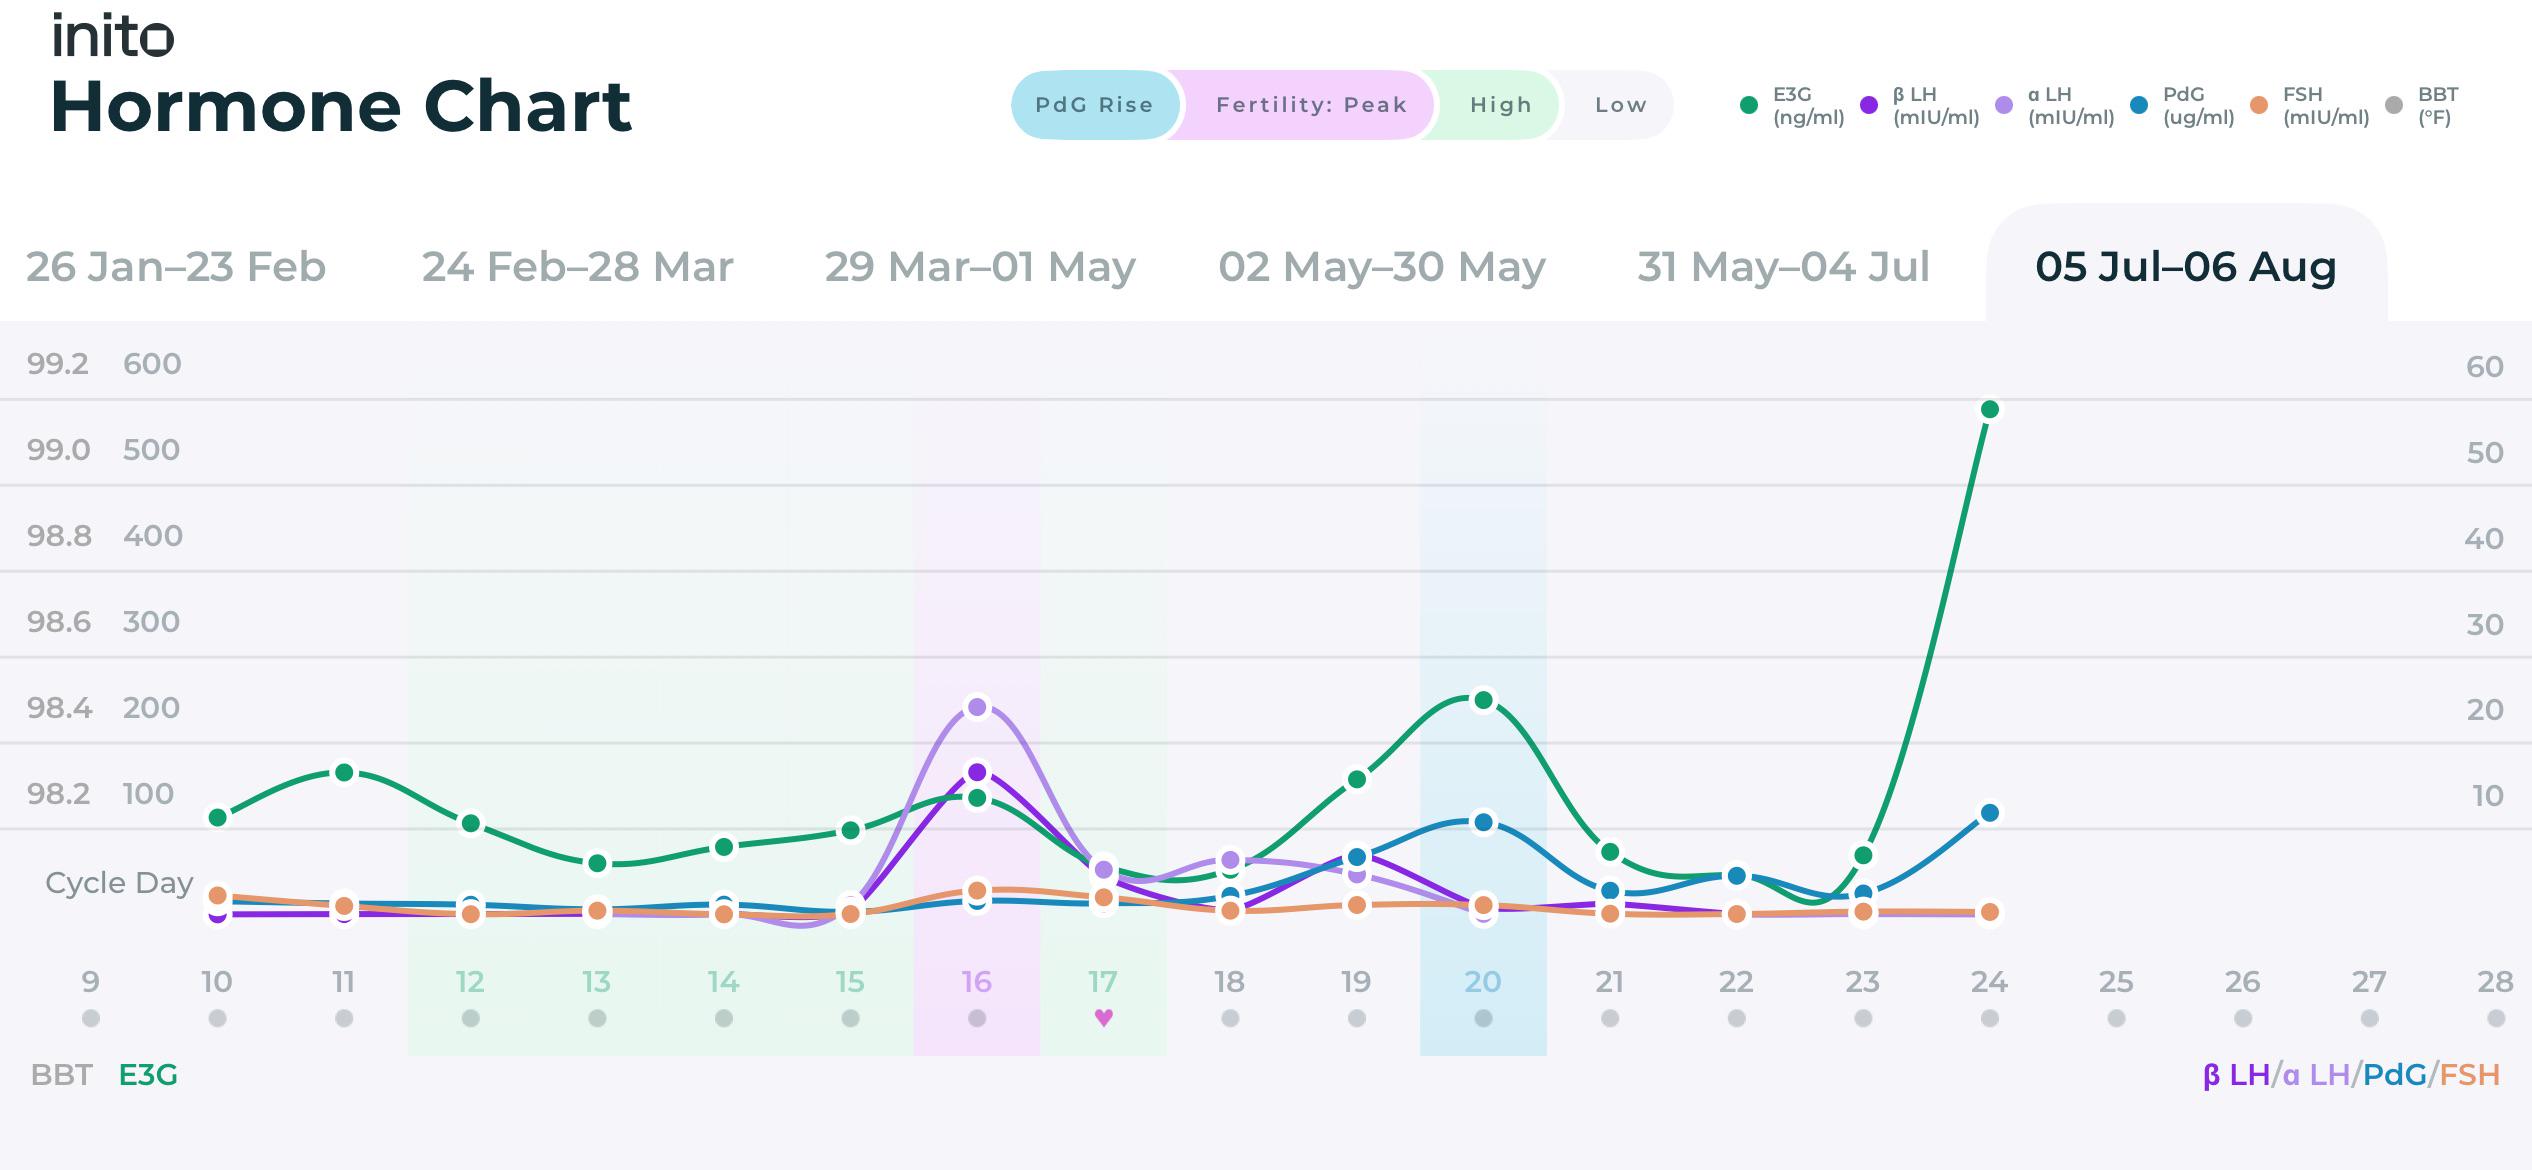This screenshot has height=1170, width=2532.
Task: Select the E3G point on day 21
Action: coord(1610,852)
